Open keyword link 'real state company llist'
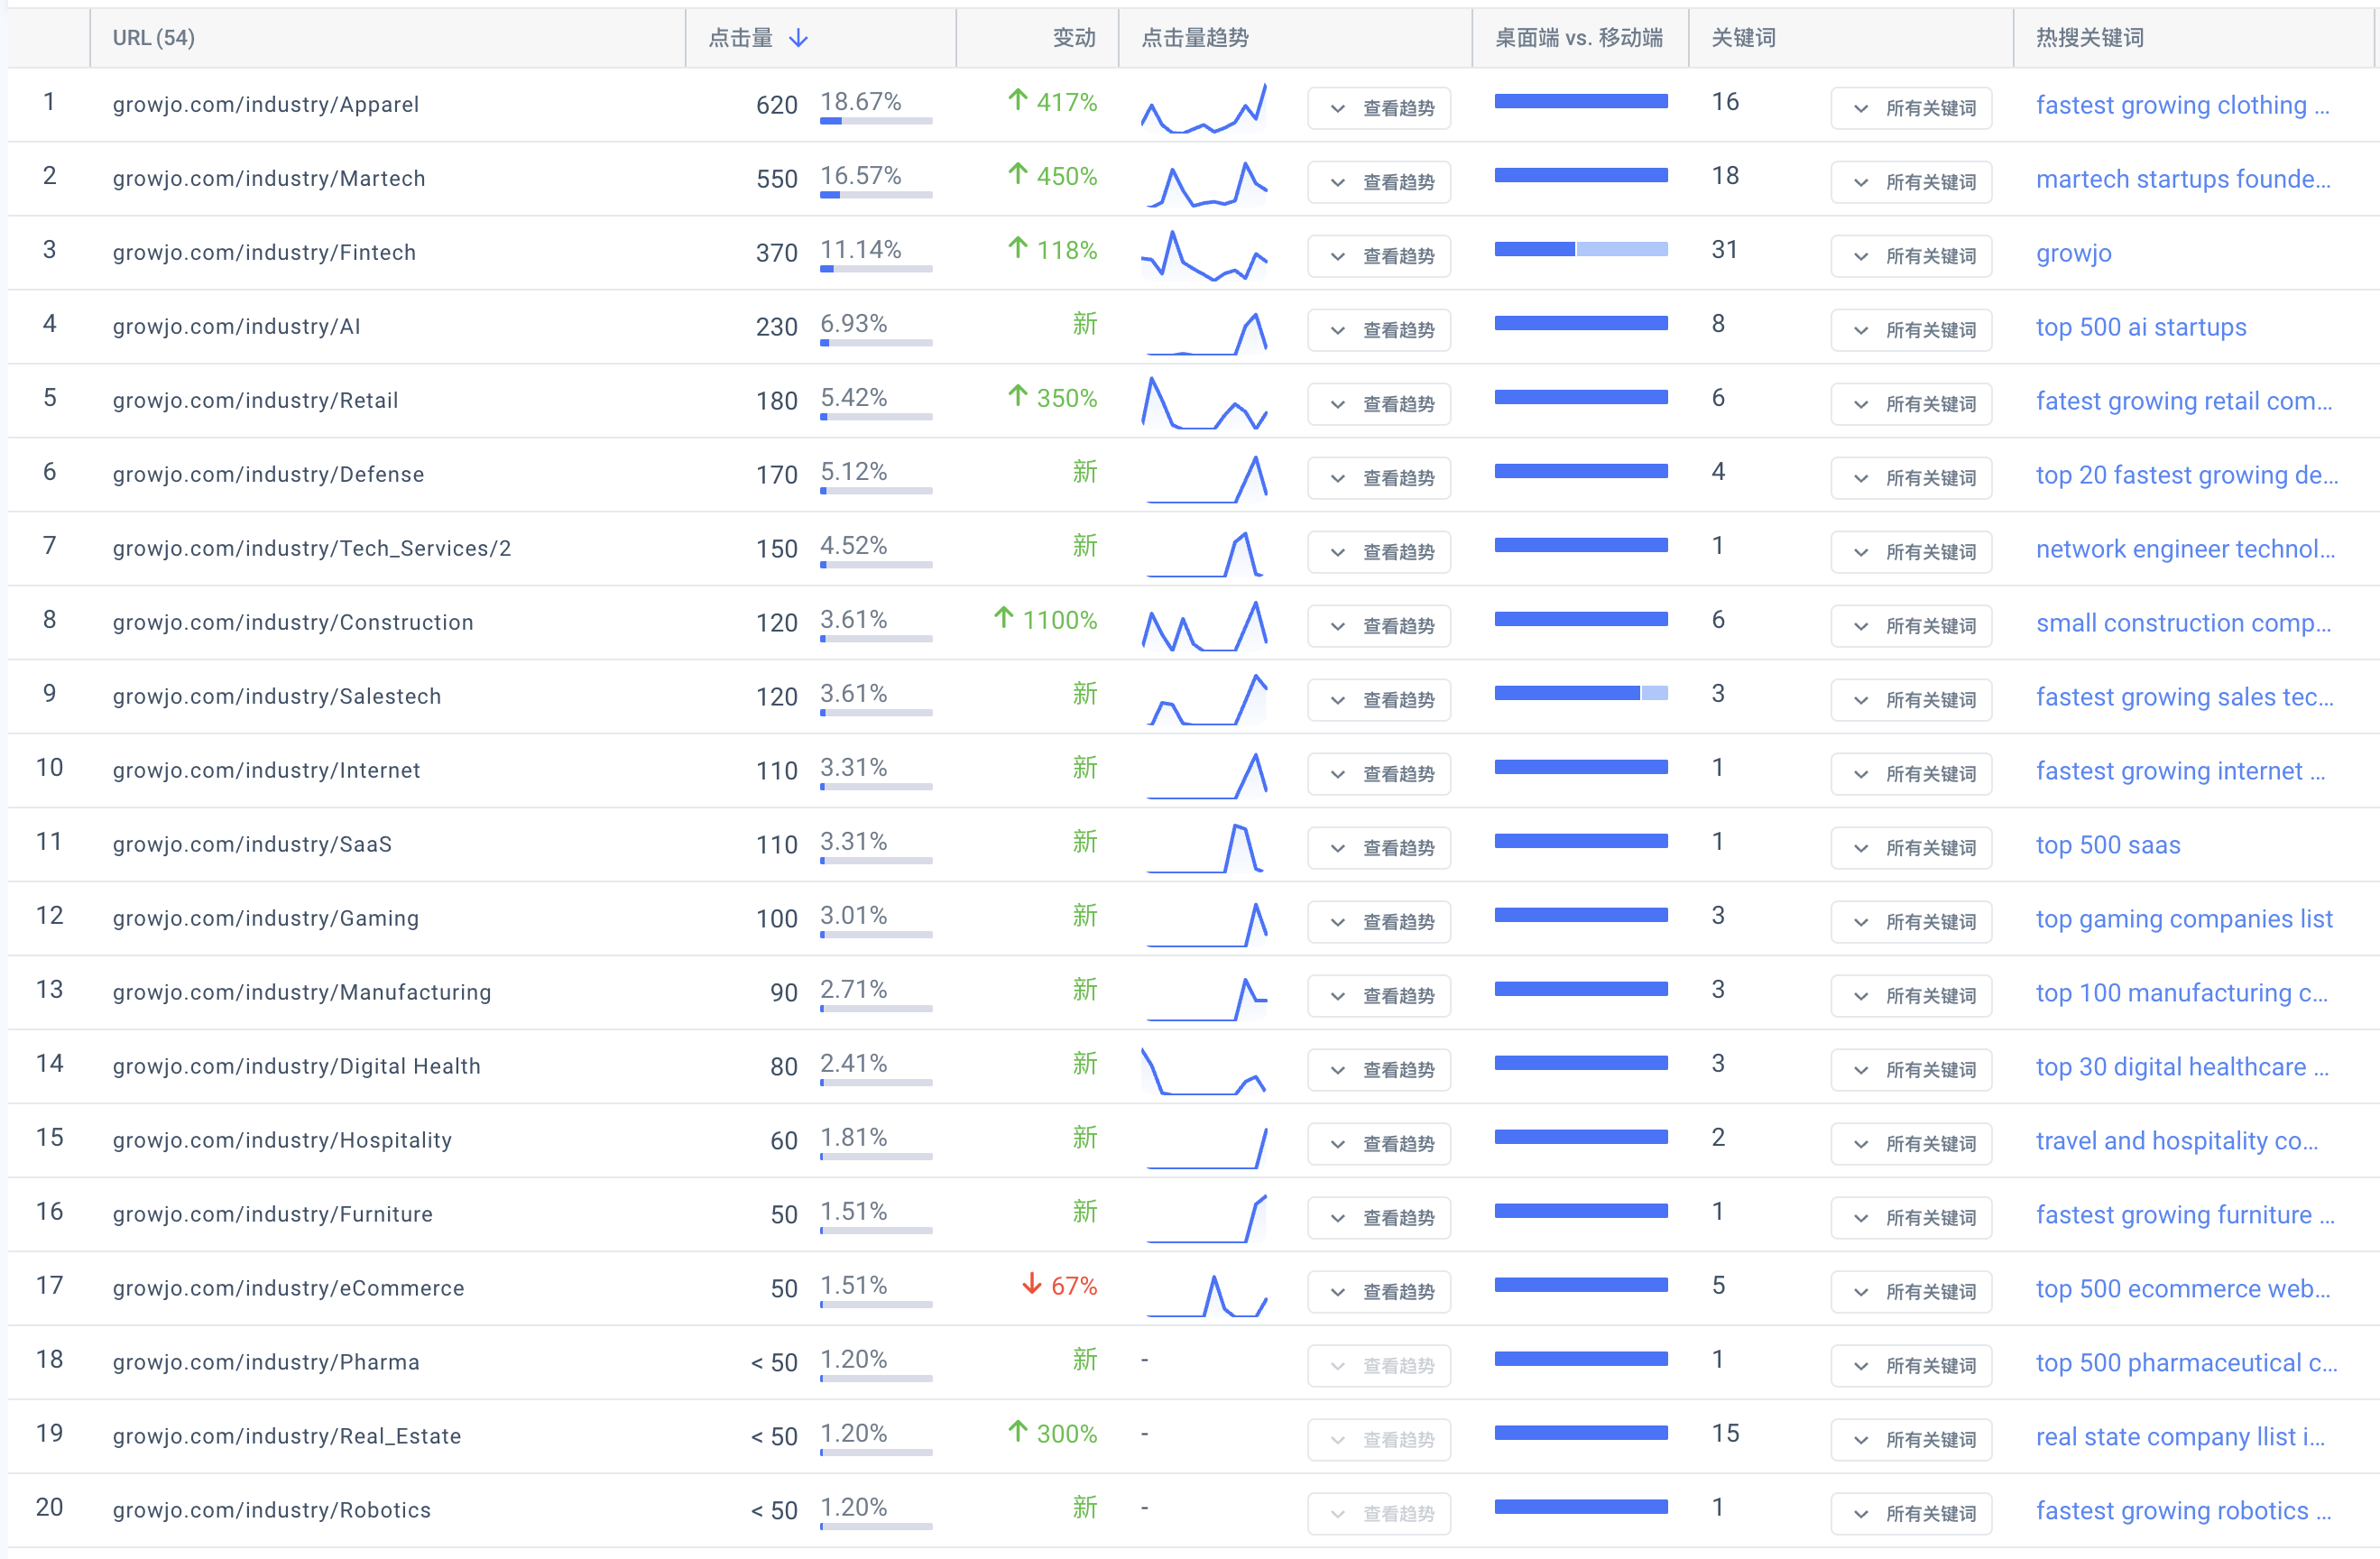 coord(2180,1437)
